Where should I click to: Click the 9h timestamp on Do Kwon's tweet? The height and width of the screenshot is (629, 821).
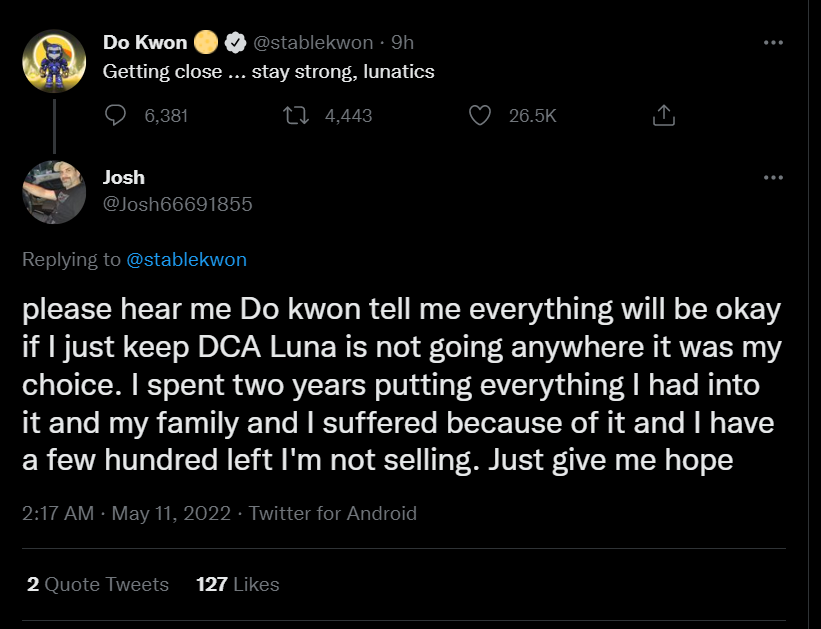(x=402, y=43)
